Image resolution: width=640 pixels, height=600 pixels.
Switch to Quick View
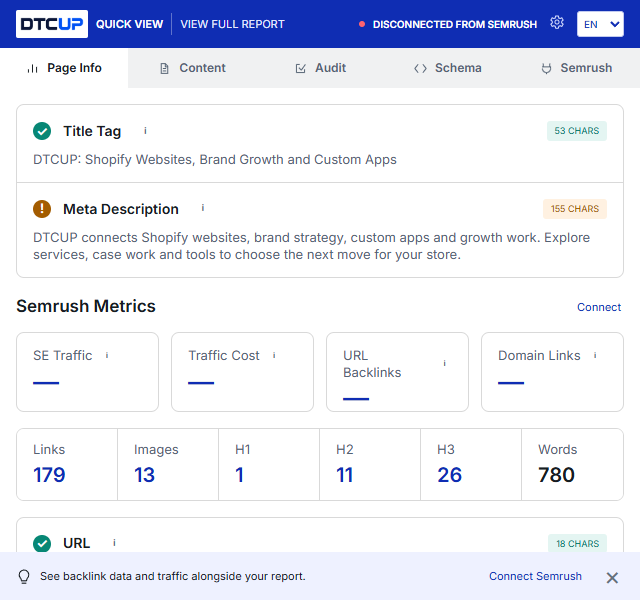pyautogui.click(x=129, y=24)
